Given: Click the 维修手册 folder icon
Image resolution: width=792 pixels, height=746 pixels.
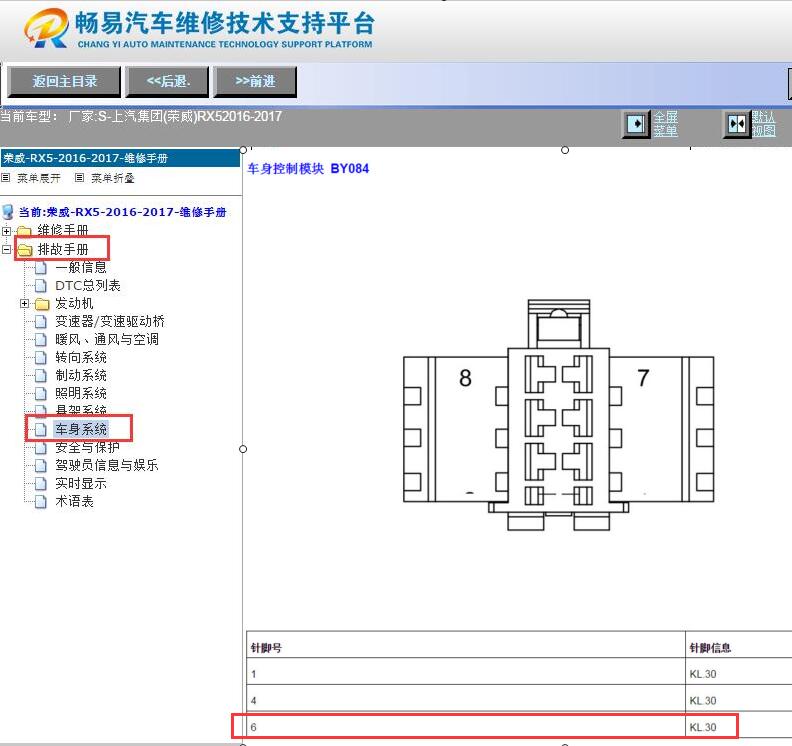Looking at the screenshot, I should click(24, 231).
